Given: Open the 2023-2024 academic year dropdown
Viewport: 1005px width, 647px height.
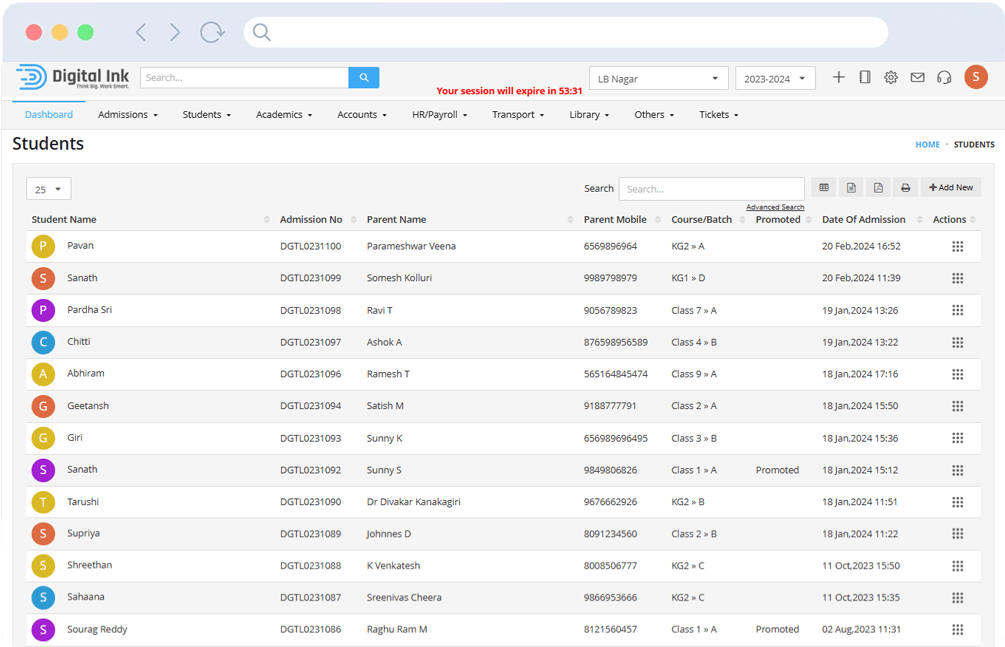Looking at the screenshot, I should click(x=775, y=78).
